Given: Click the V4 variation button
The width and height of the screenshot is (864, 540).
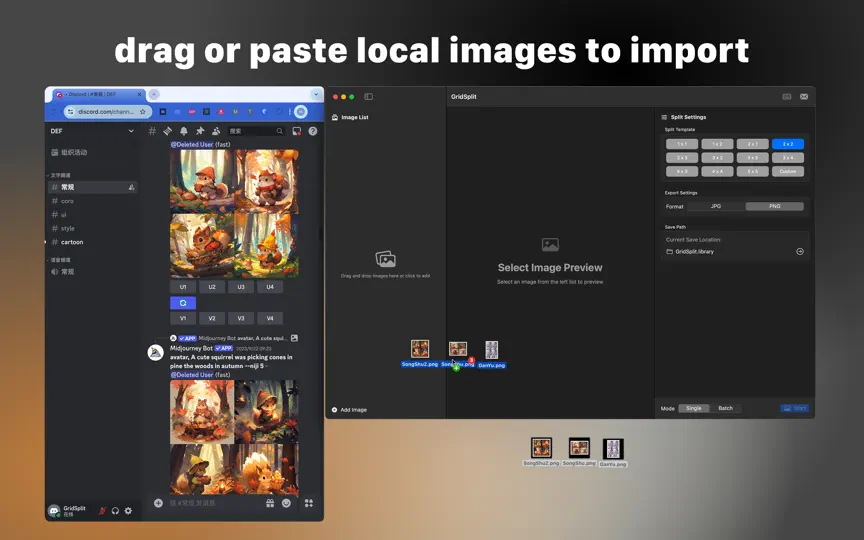Looking at the screenshot, I should (x=270, y=318).
